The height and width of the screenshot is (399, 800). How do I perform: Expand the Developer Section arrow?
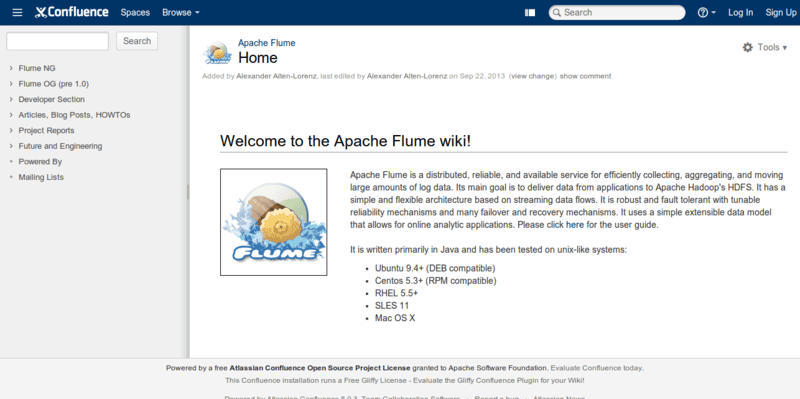pyautogui.click(x=11, y=99)
